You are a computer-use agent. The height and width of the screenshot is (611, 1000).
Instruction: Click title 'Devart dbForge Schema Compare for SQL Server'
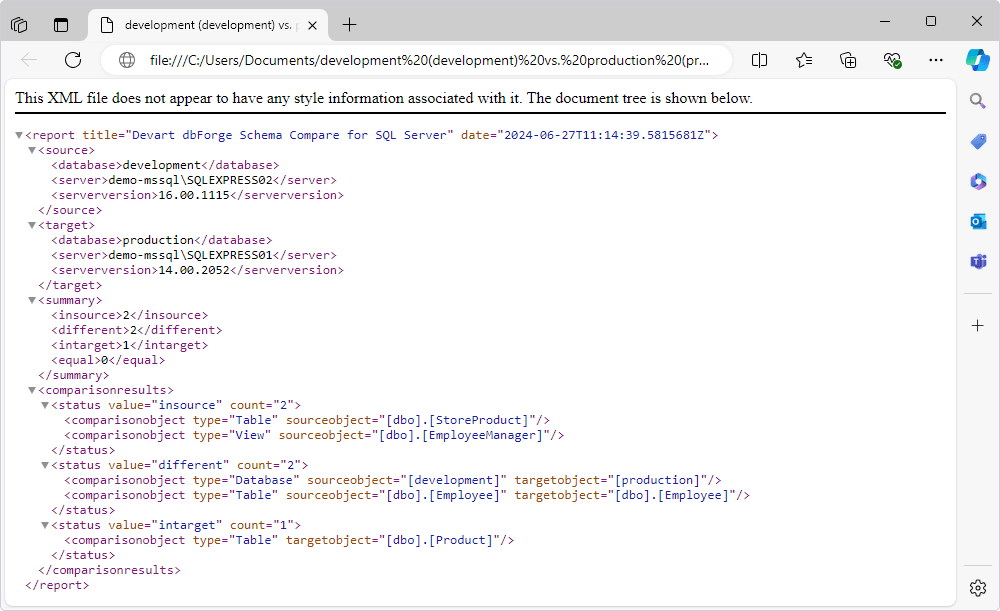point(290,135)
